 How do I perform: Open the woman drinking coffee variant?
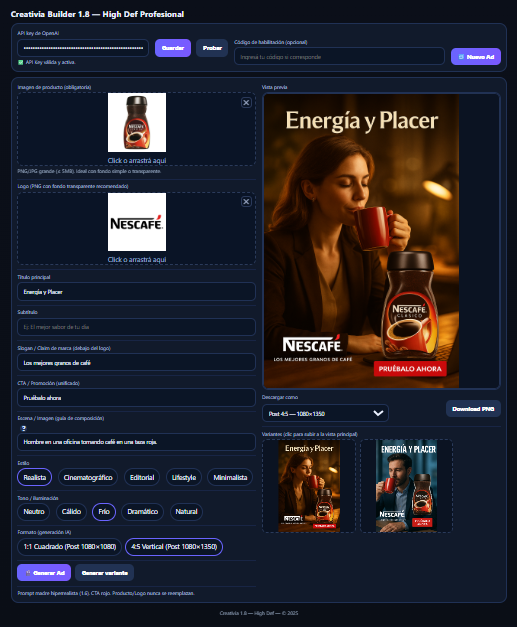tap(309, 486)
